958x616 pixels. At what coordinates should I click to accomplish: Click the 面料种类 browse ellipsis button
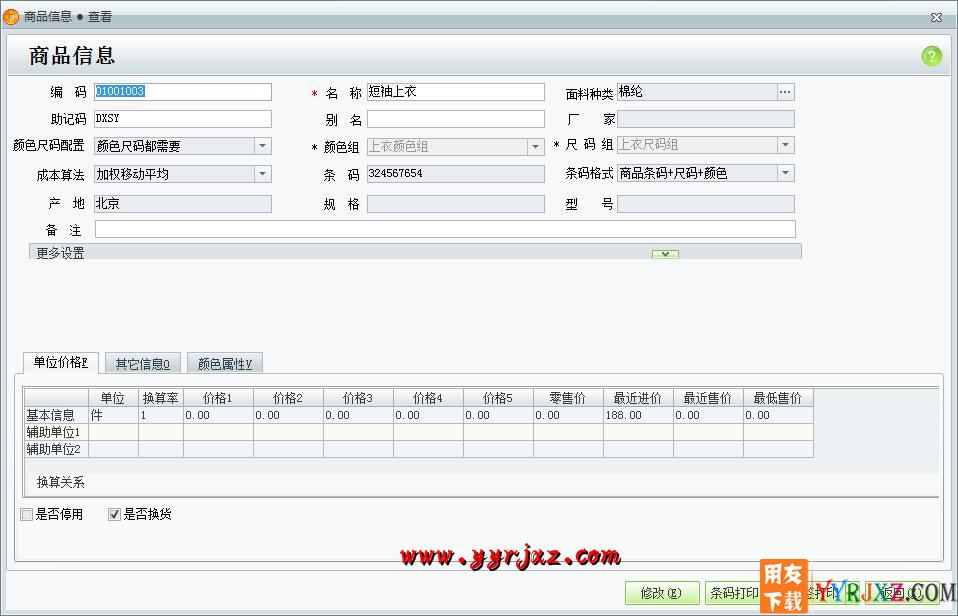tap(785, 92)
